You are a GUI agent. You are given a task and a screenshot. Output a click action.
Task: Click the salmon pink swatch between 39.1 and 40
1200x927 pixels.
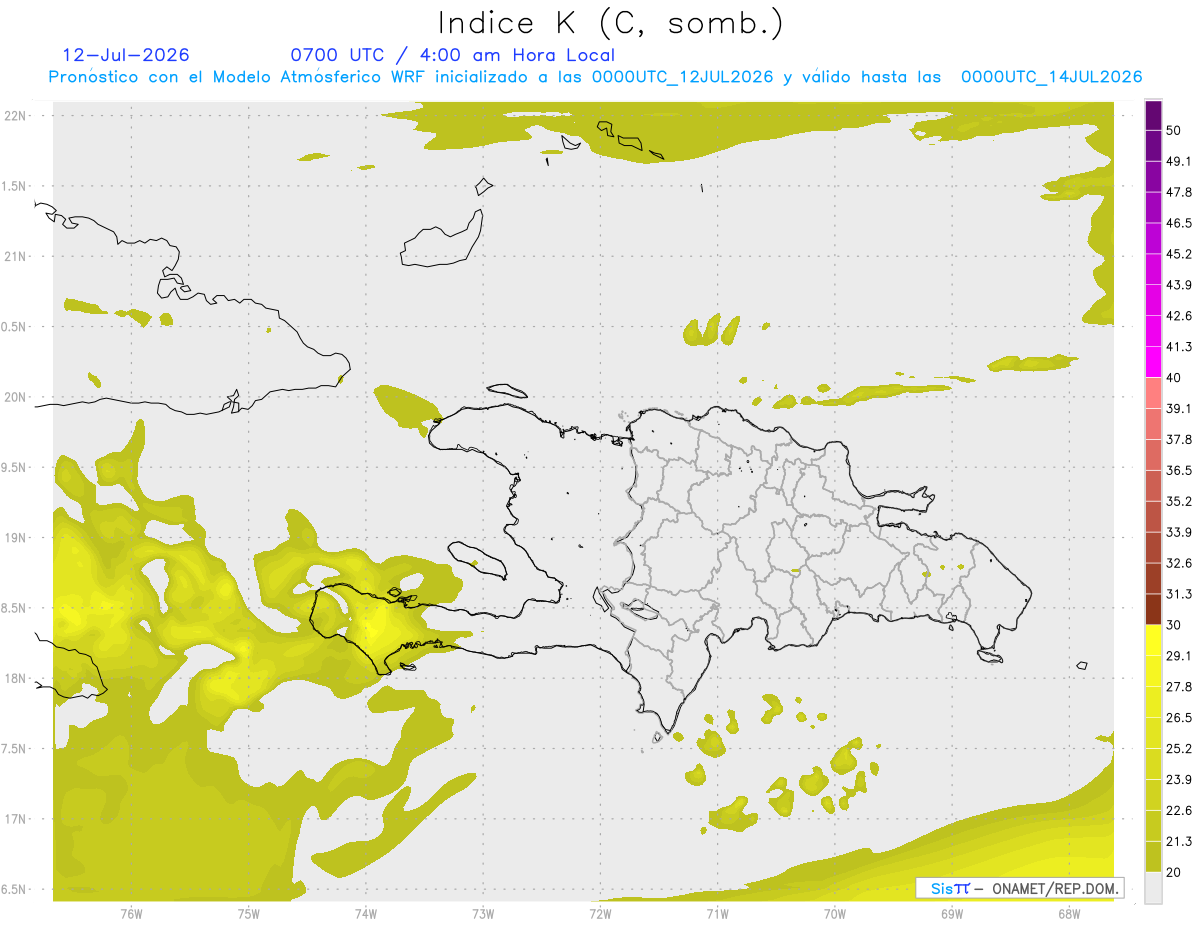click(1153, 393)
